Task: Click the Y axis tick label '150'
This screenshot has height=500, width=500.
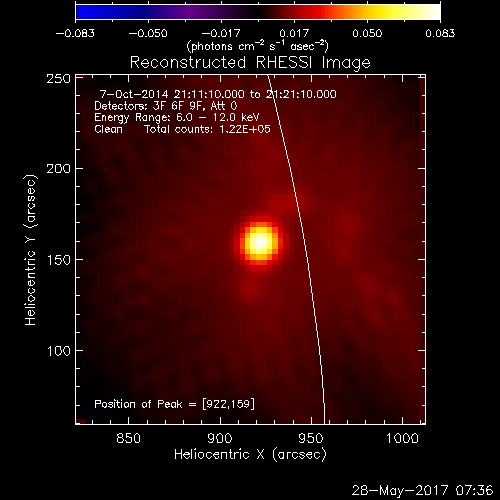Action: tap(59, 260)
